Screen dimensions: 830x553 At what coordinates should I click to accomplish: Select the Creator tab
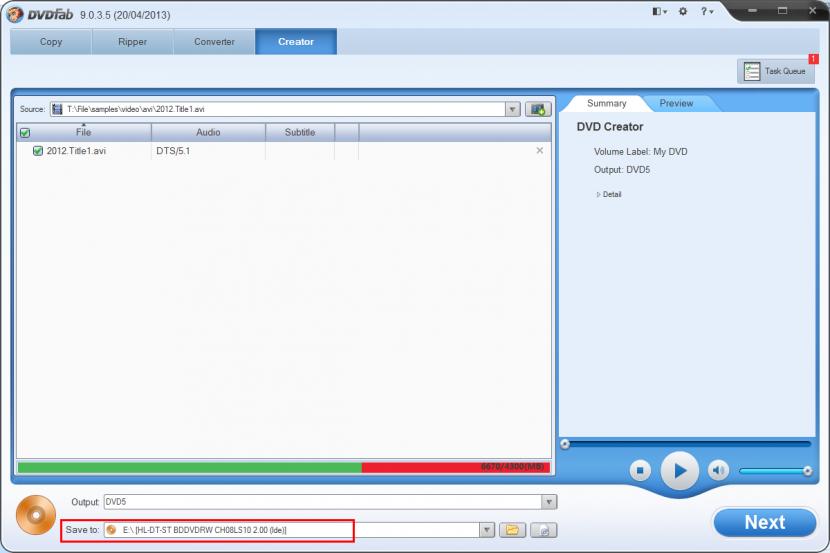296,42
